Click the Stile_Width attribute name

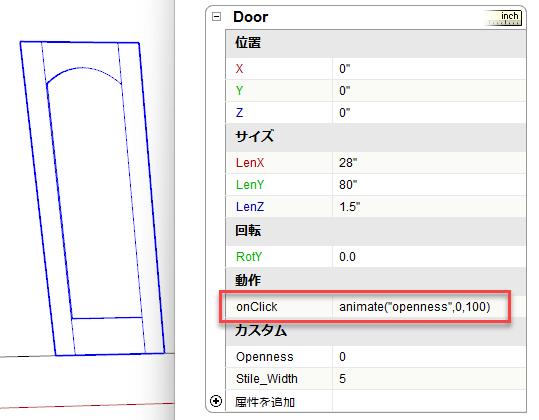pyautogui.click(x=267, y=379)
